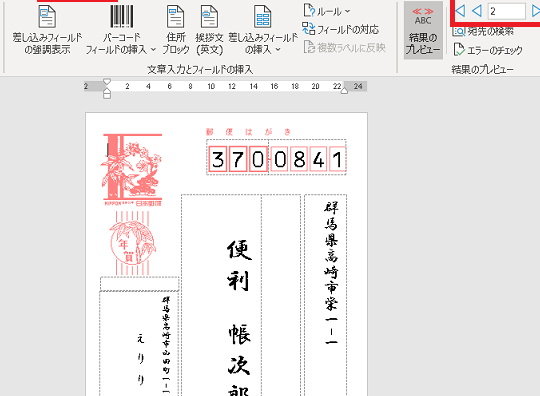Click the 年賀 new year mark
This screenshot has height=396, width=540.
[133, 243]
